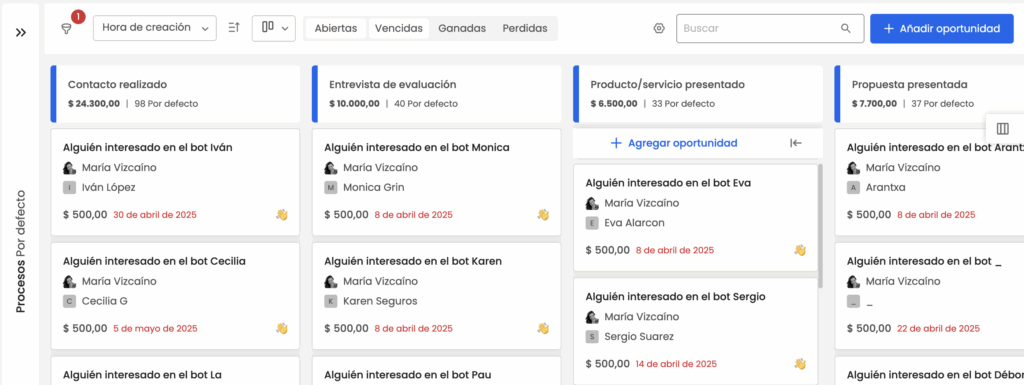Click the Sergio Suarez contact badge
Image resolution: width=1024 pixels, height=385 pixels.
pyautogui.click(x=592, y=337)
